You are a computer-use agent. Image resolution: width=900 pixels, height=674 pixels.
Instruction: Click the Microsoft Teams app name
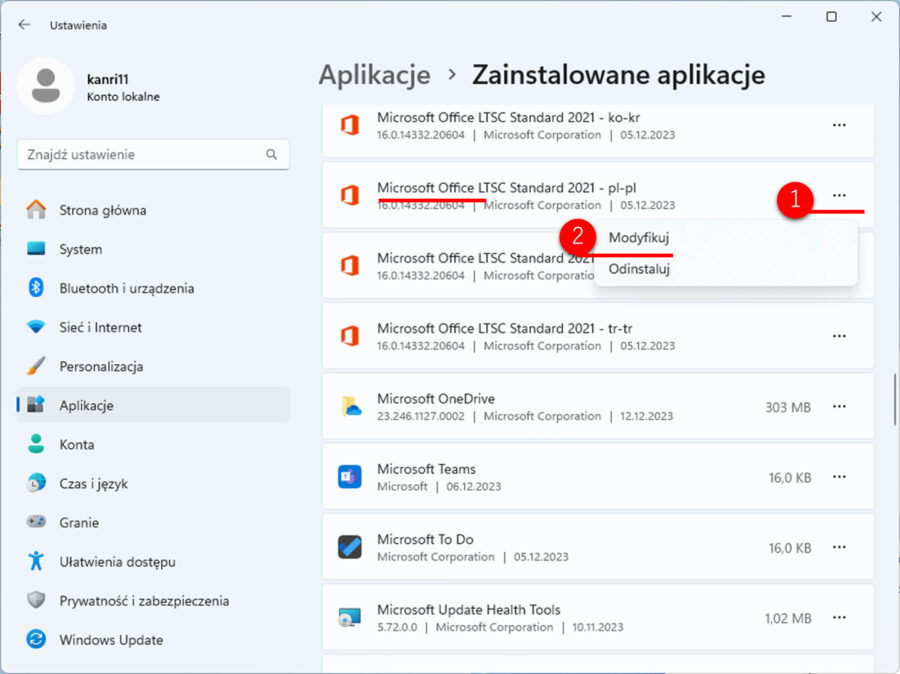[x=426, y=469]
